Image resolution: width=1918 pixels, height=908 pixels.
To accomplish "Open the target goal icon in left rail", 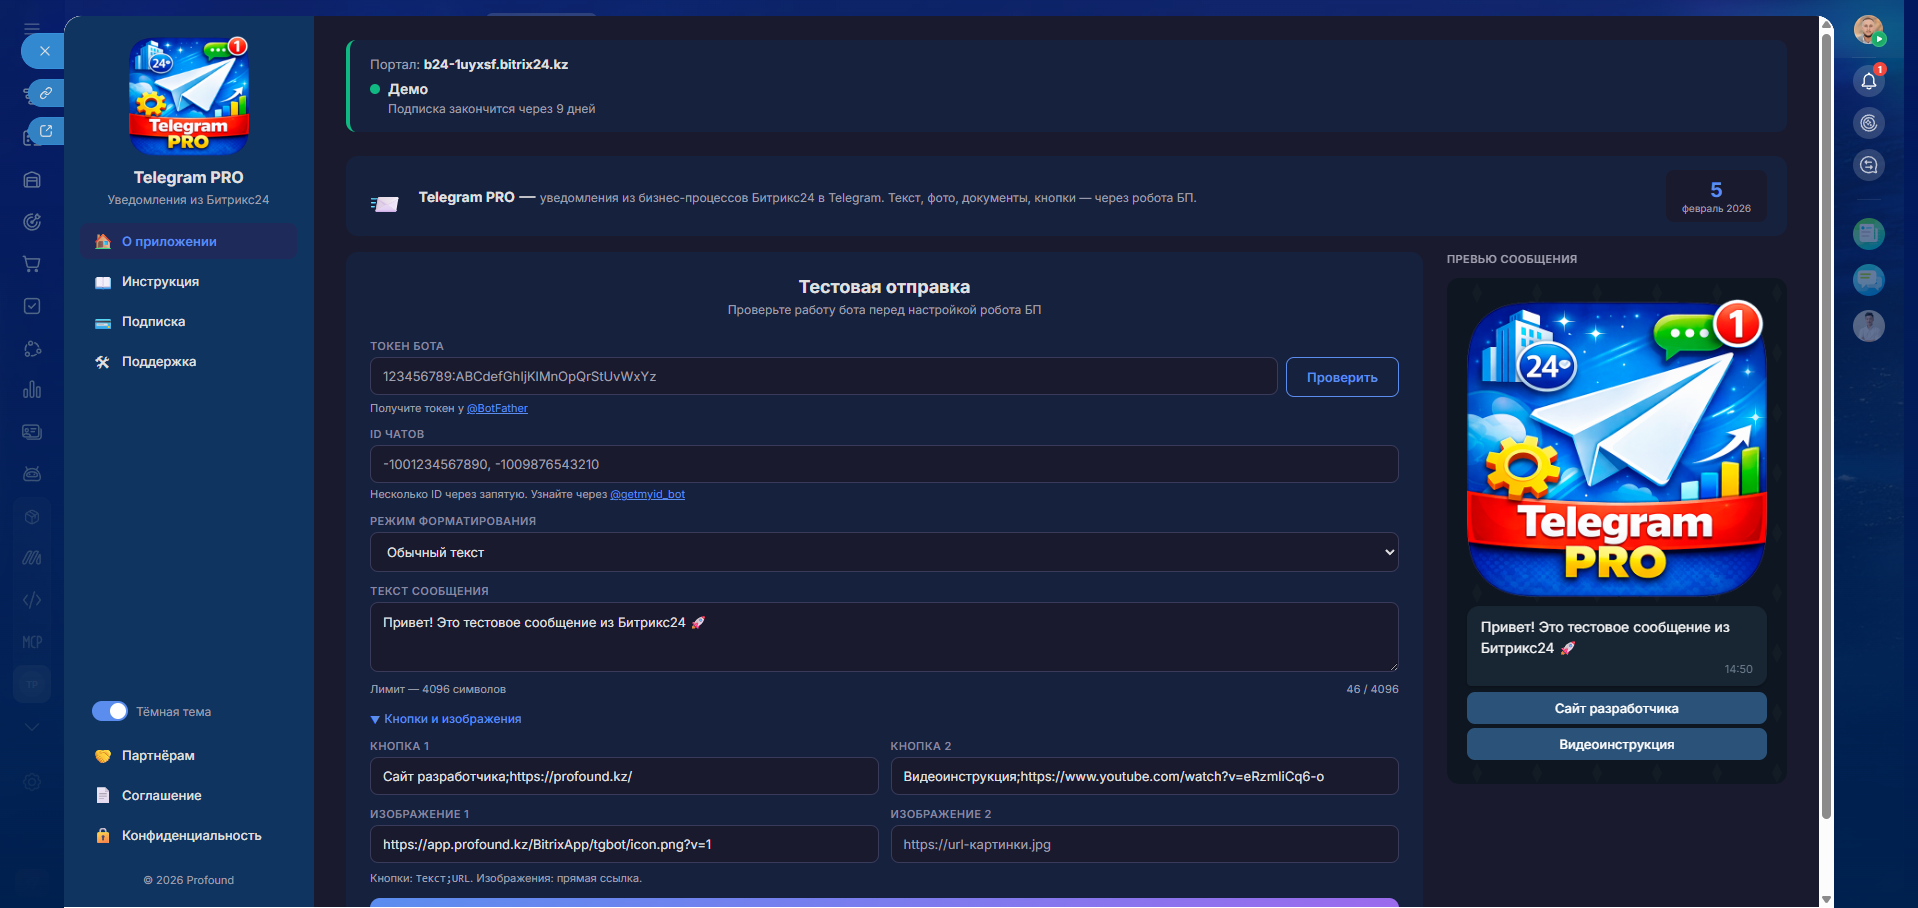I will tap(32, 222).
